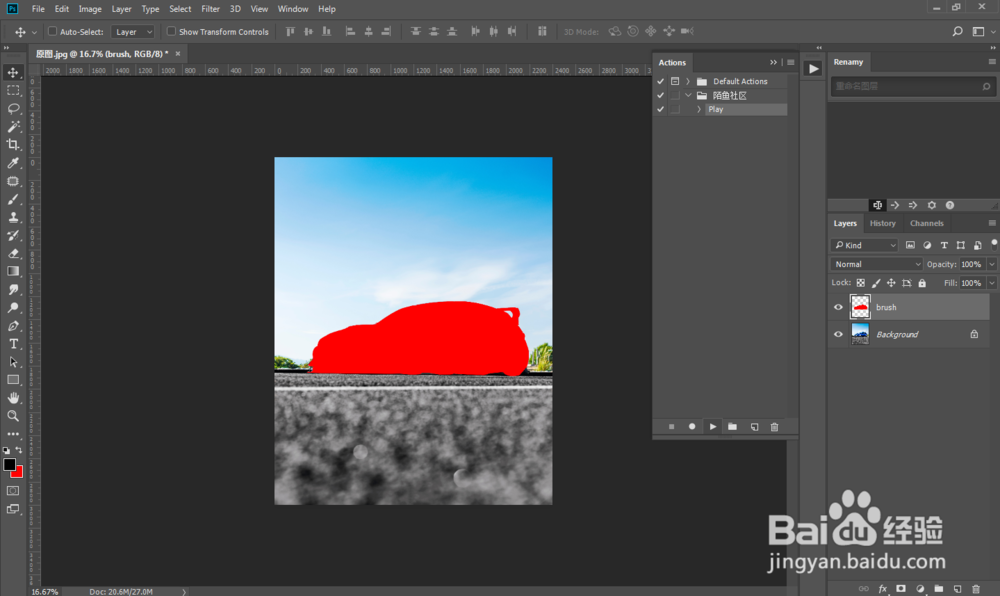Screen dimensions: 1000x596
Task: Open the Window menu
Action: tap(293, 9)
